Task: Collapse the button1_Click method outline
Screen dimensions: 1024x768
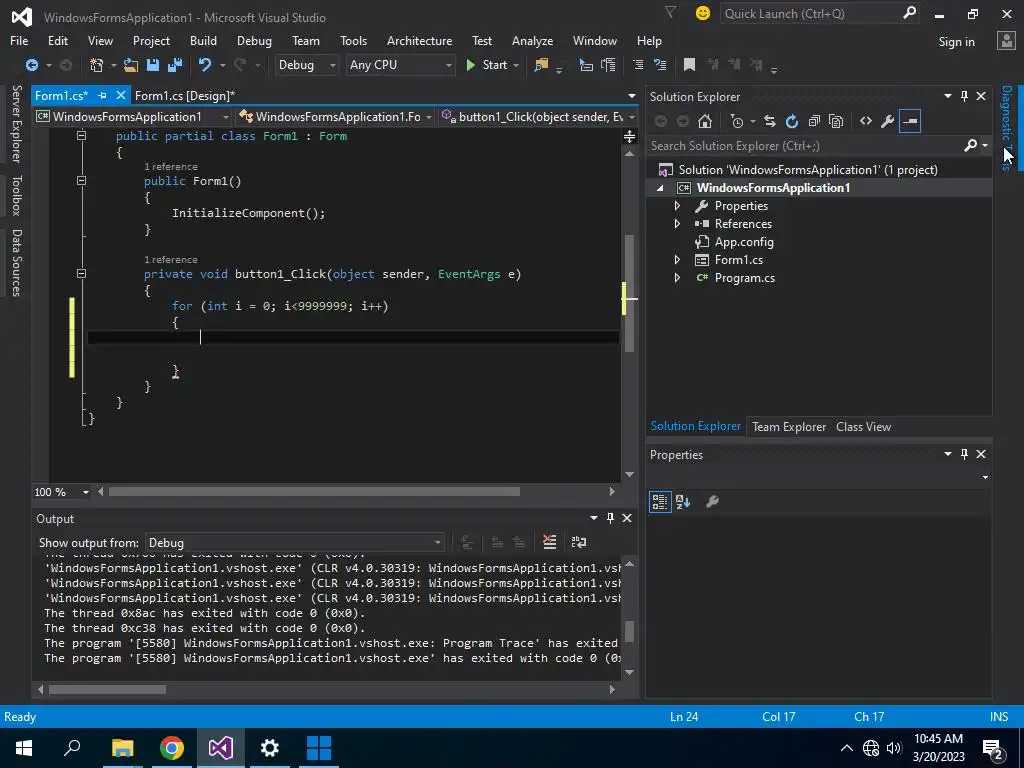Action: [82, 274]
